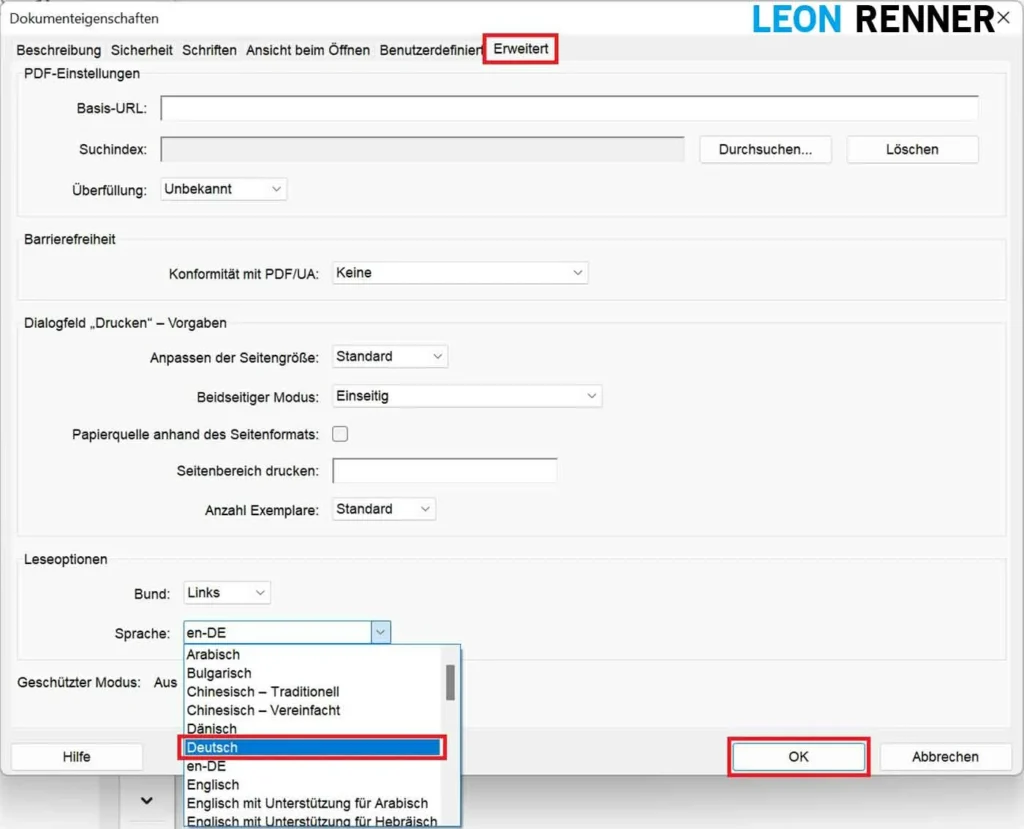Enable Papierquelle anhand des Seitenformats checkbox

(x=340, y=434)
